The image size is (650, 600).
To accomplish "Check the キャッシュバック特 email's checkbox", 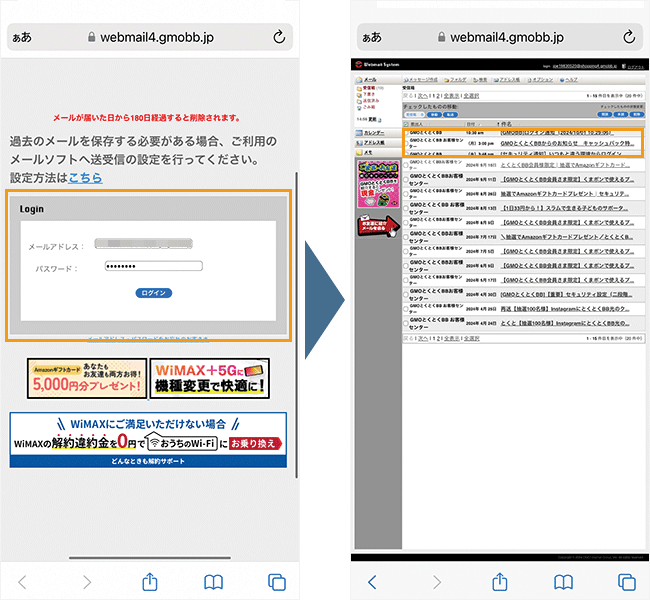I will pyautogui.click(x=406, y=143).
